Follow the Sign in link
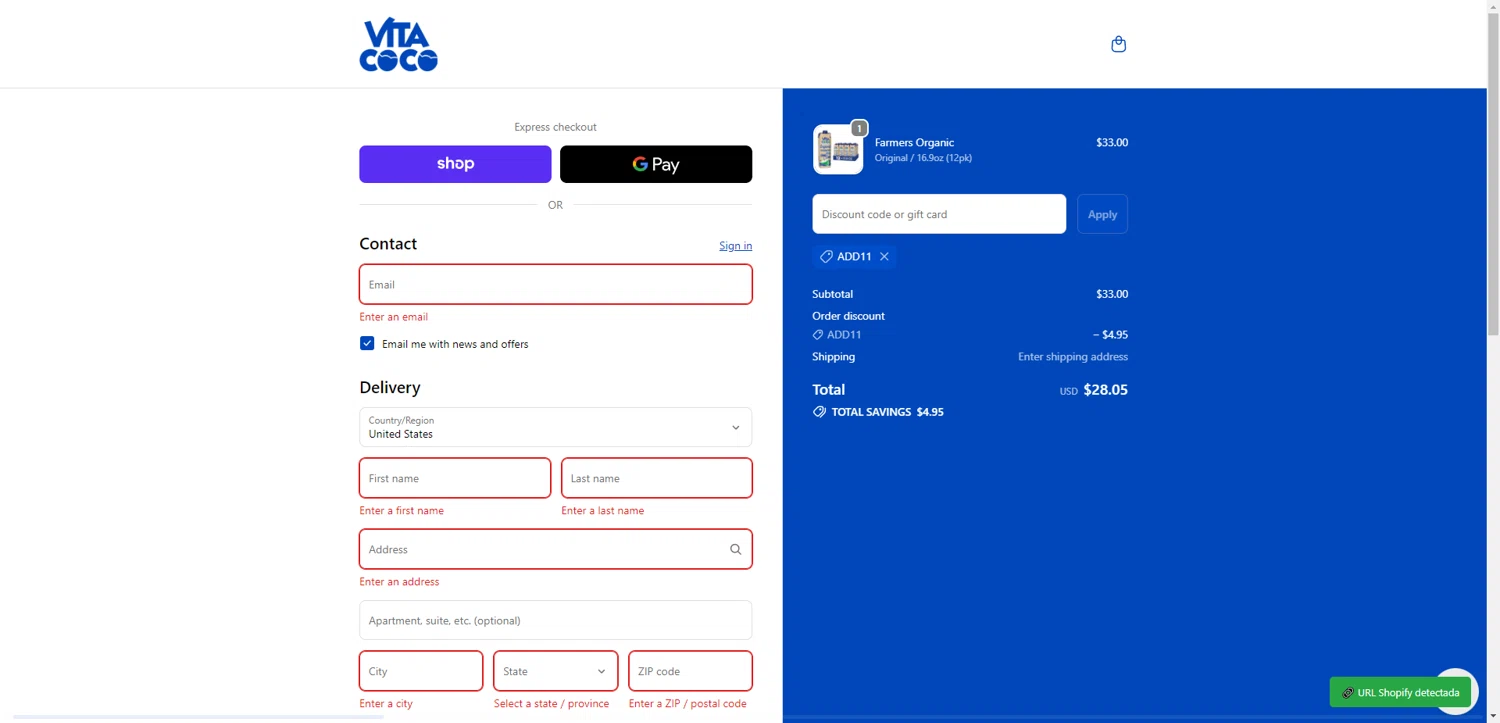 [735, 246]
